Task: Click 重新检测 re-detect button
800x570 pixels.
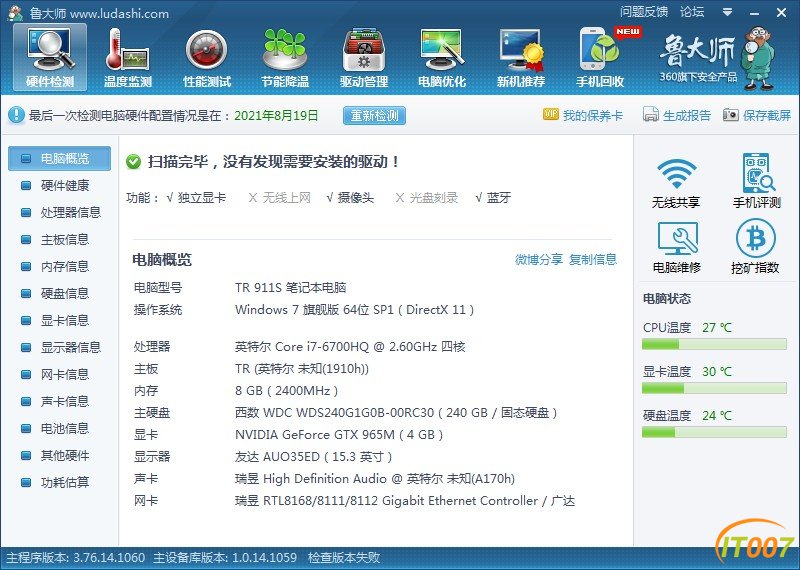Action: pos(374,116)
